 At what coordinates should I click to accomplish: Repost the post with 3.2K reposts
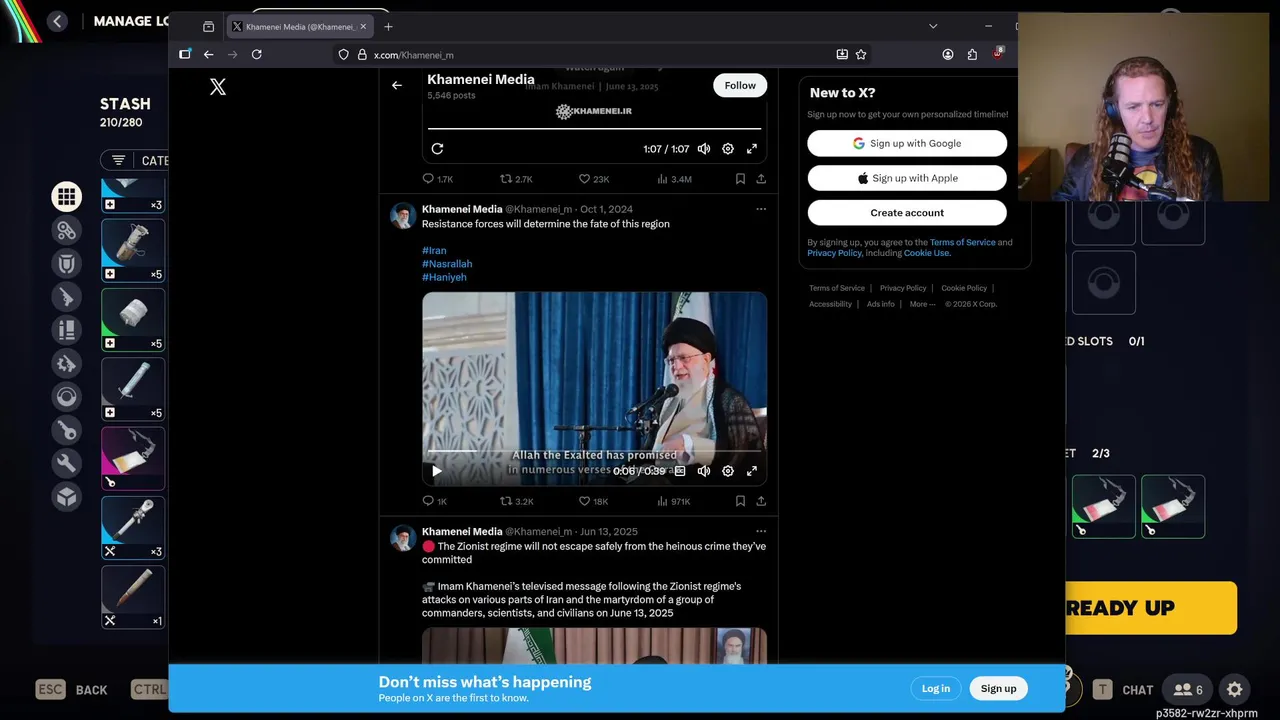[x=516, y=501]
